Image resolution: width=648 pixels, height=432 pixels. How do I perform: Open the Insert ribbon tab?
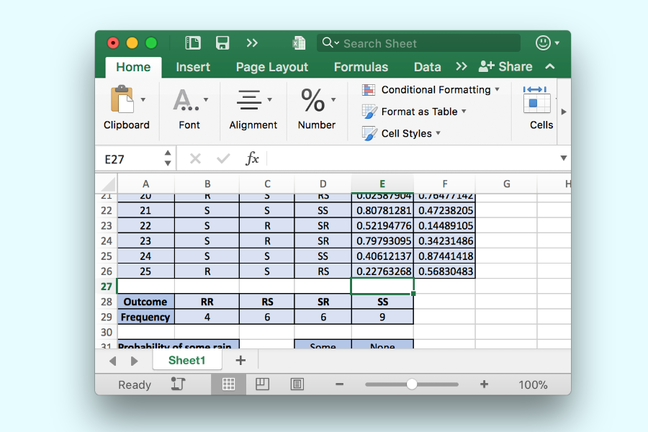pyautogui.click(x=193, y=67)
